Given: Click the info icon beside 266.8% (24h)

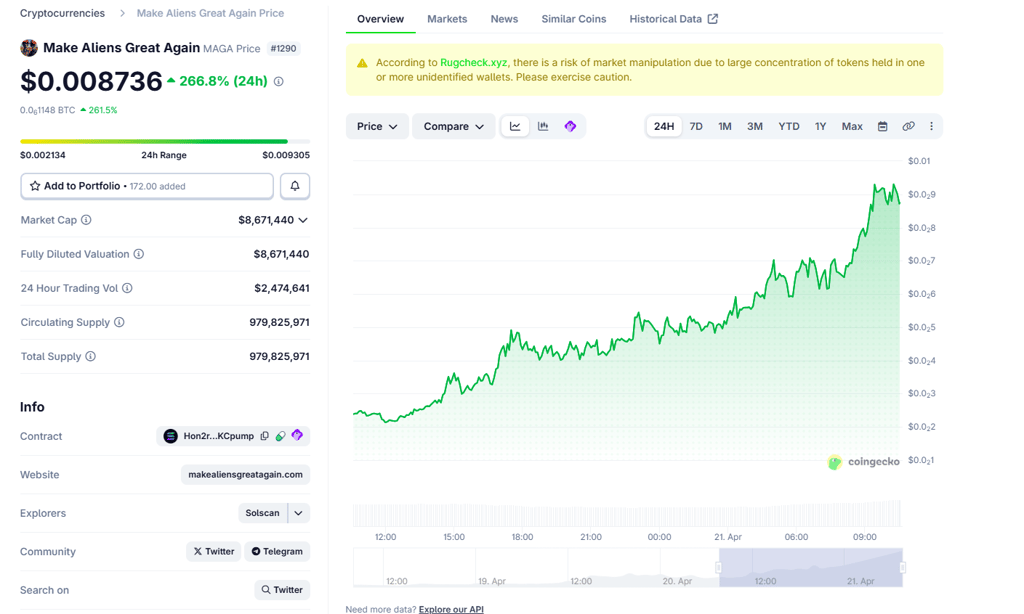Looking at the screenshot, I should click(x=279, y=82).
